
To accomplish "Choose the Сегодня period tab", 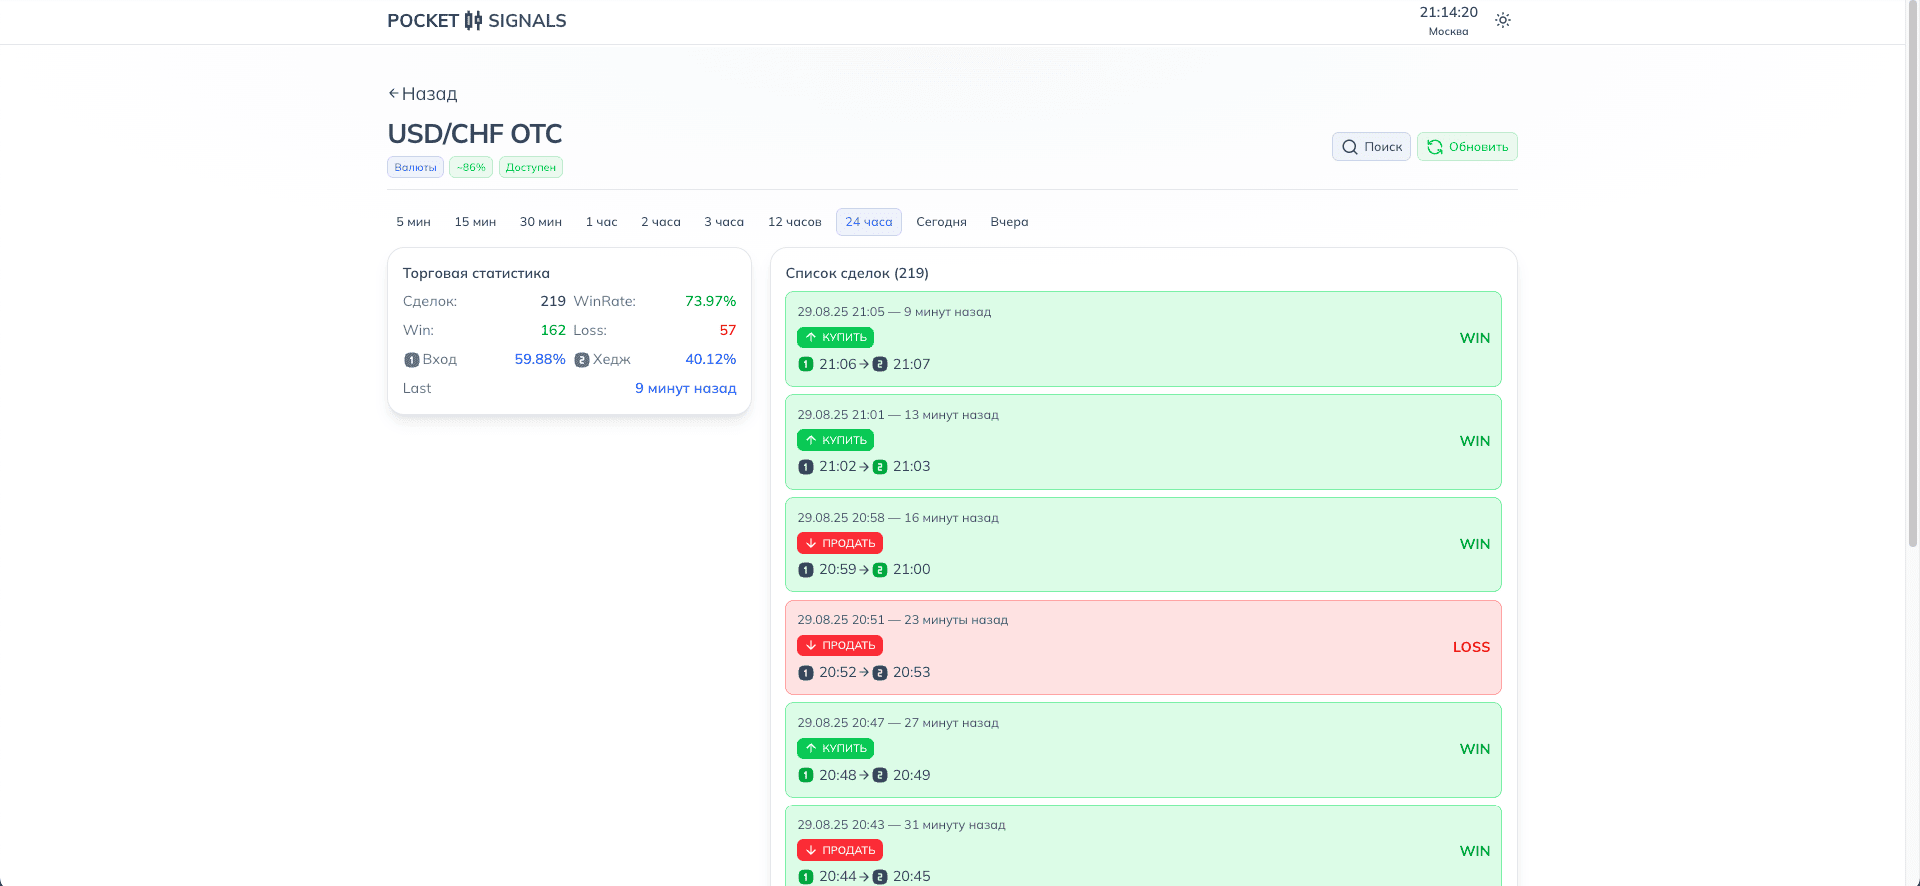I will (x=941, y=222).
